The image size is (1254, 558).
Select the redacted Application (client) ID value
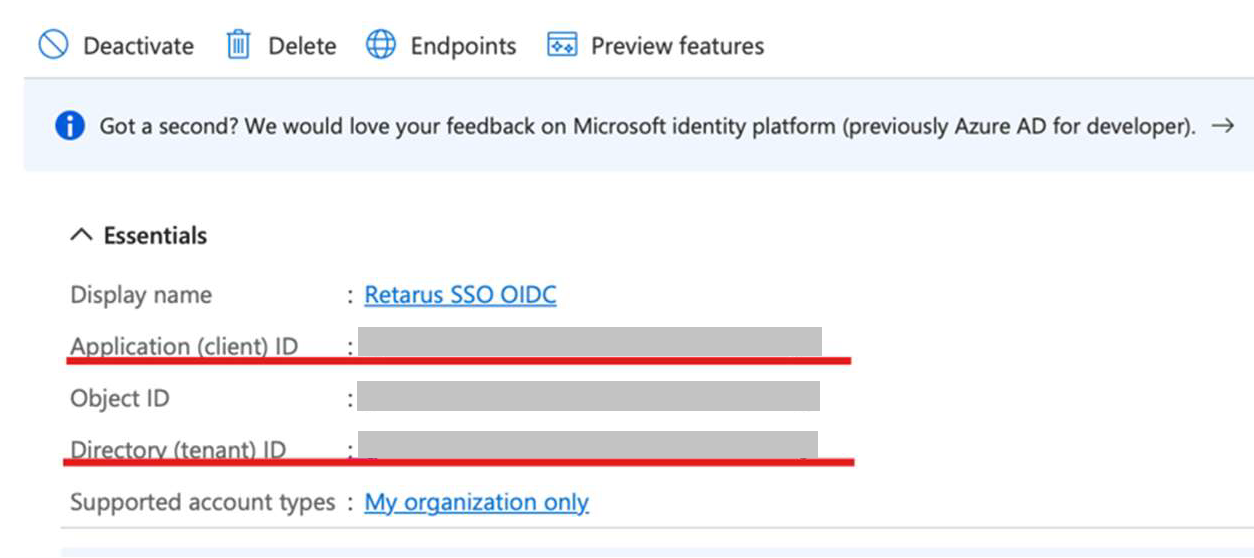coord(590,342)
